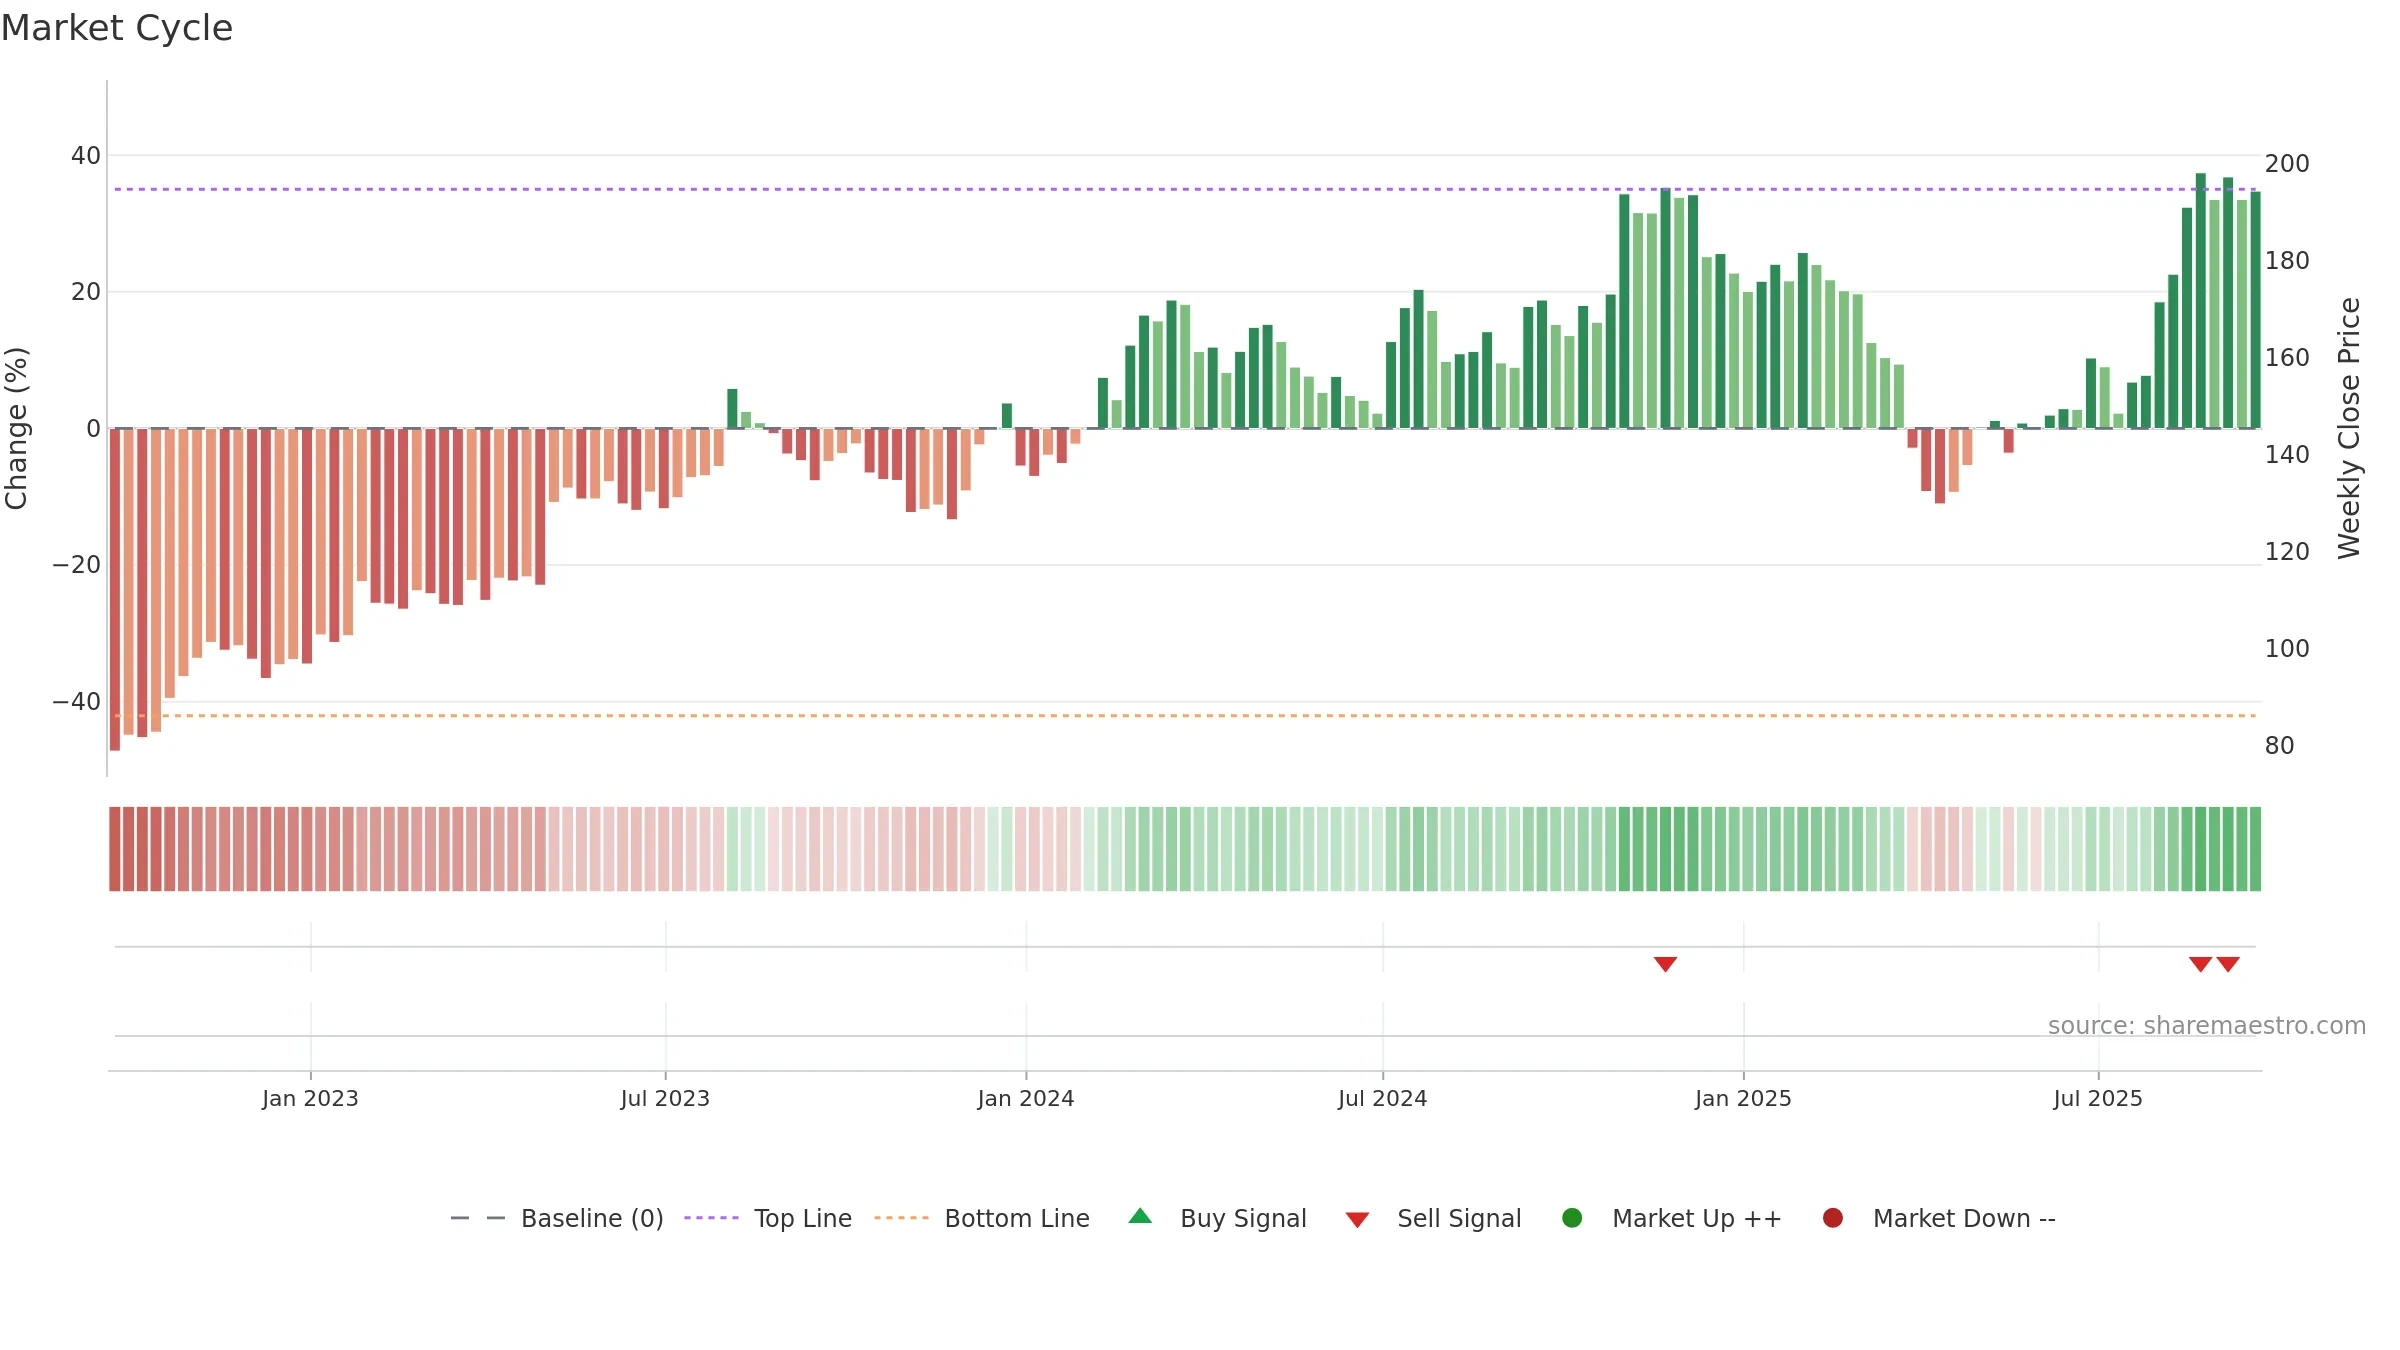Click the Sell Signal red triangle legend icon
2400x1350 pixels.
[1357, 1220]
